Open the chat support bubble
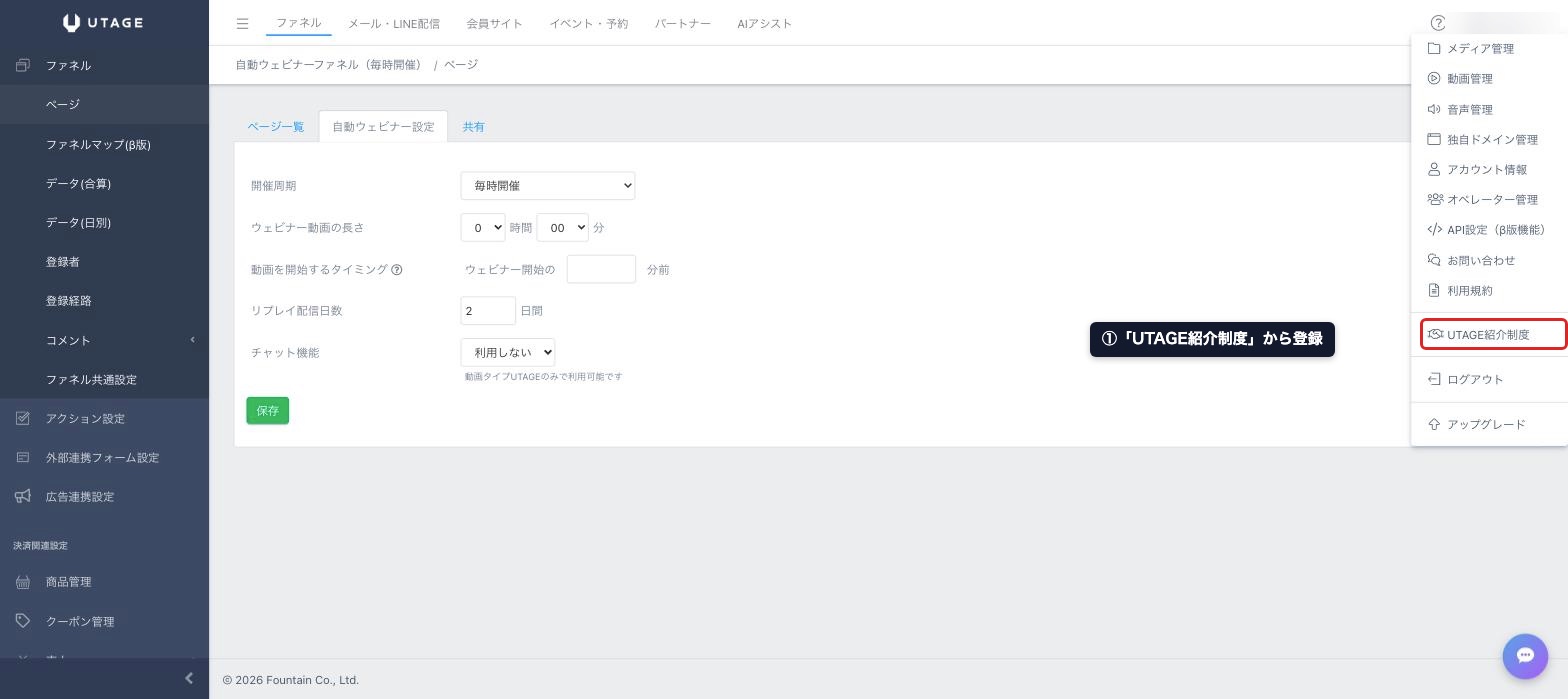 tap(1525, 656)
